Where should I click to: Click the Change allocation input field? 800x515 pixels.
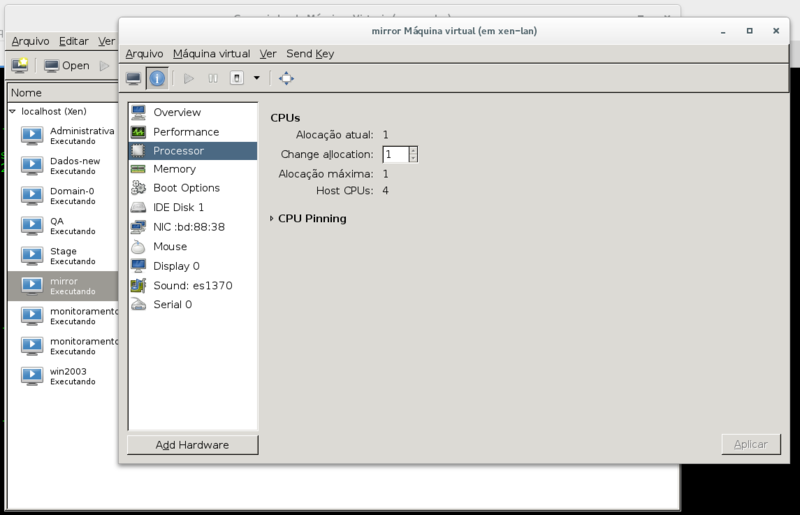coord(396,154)
